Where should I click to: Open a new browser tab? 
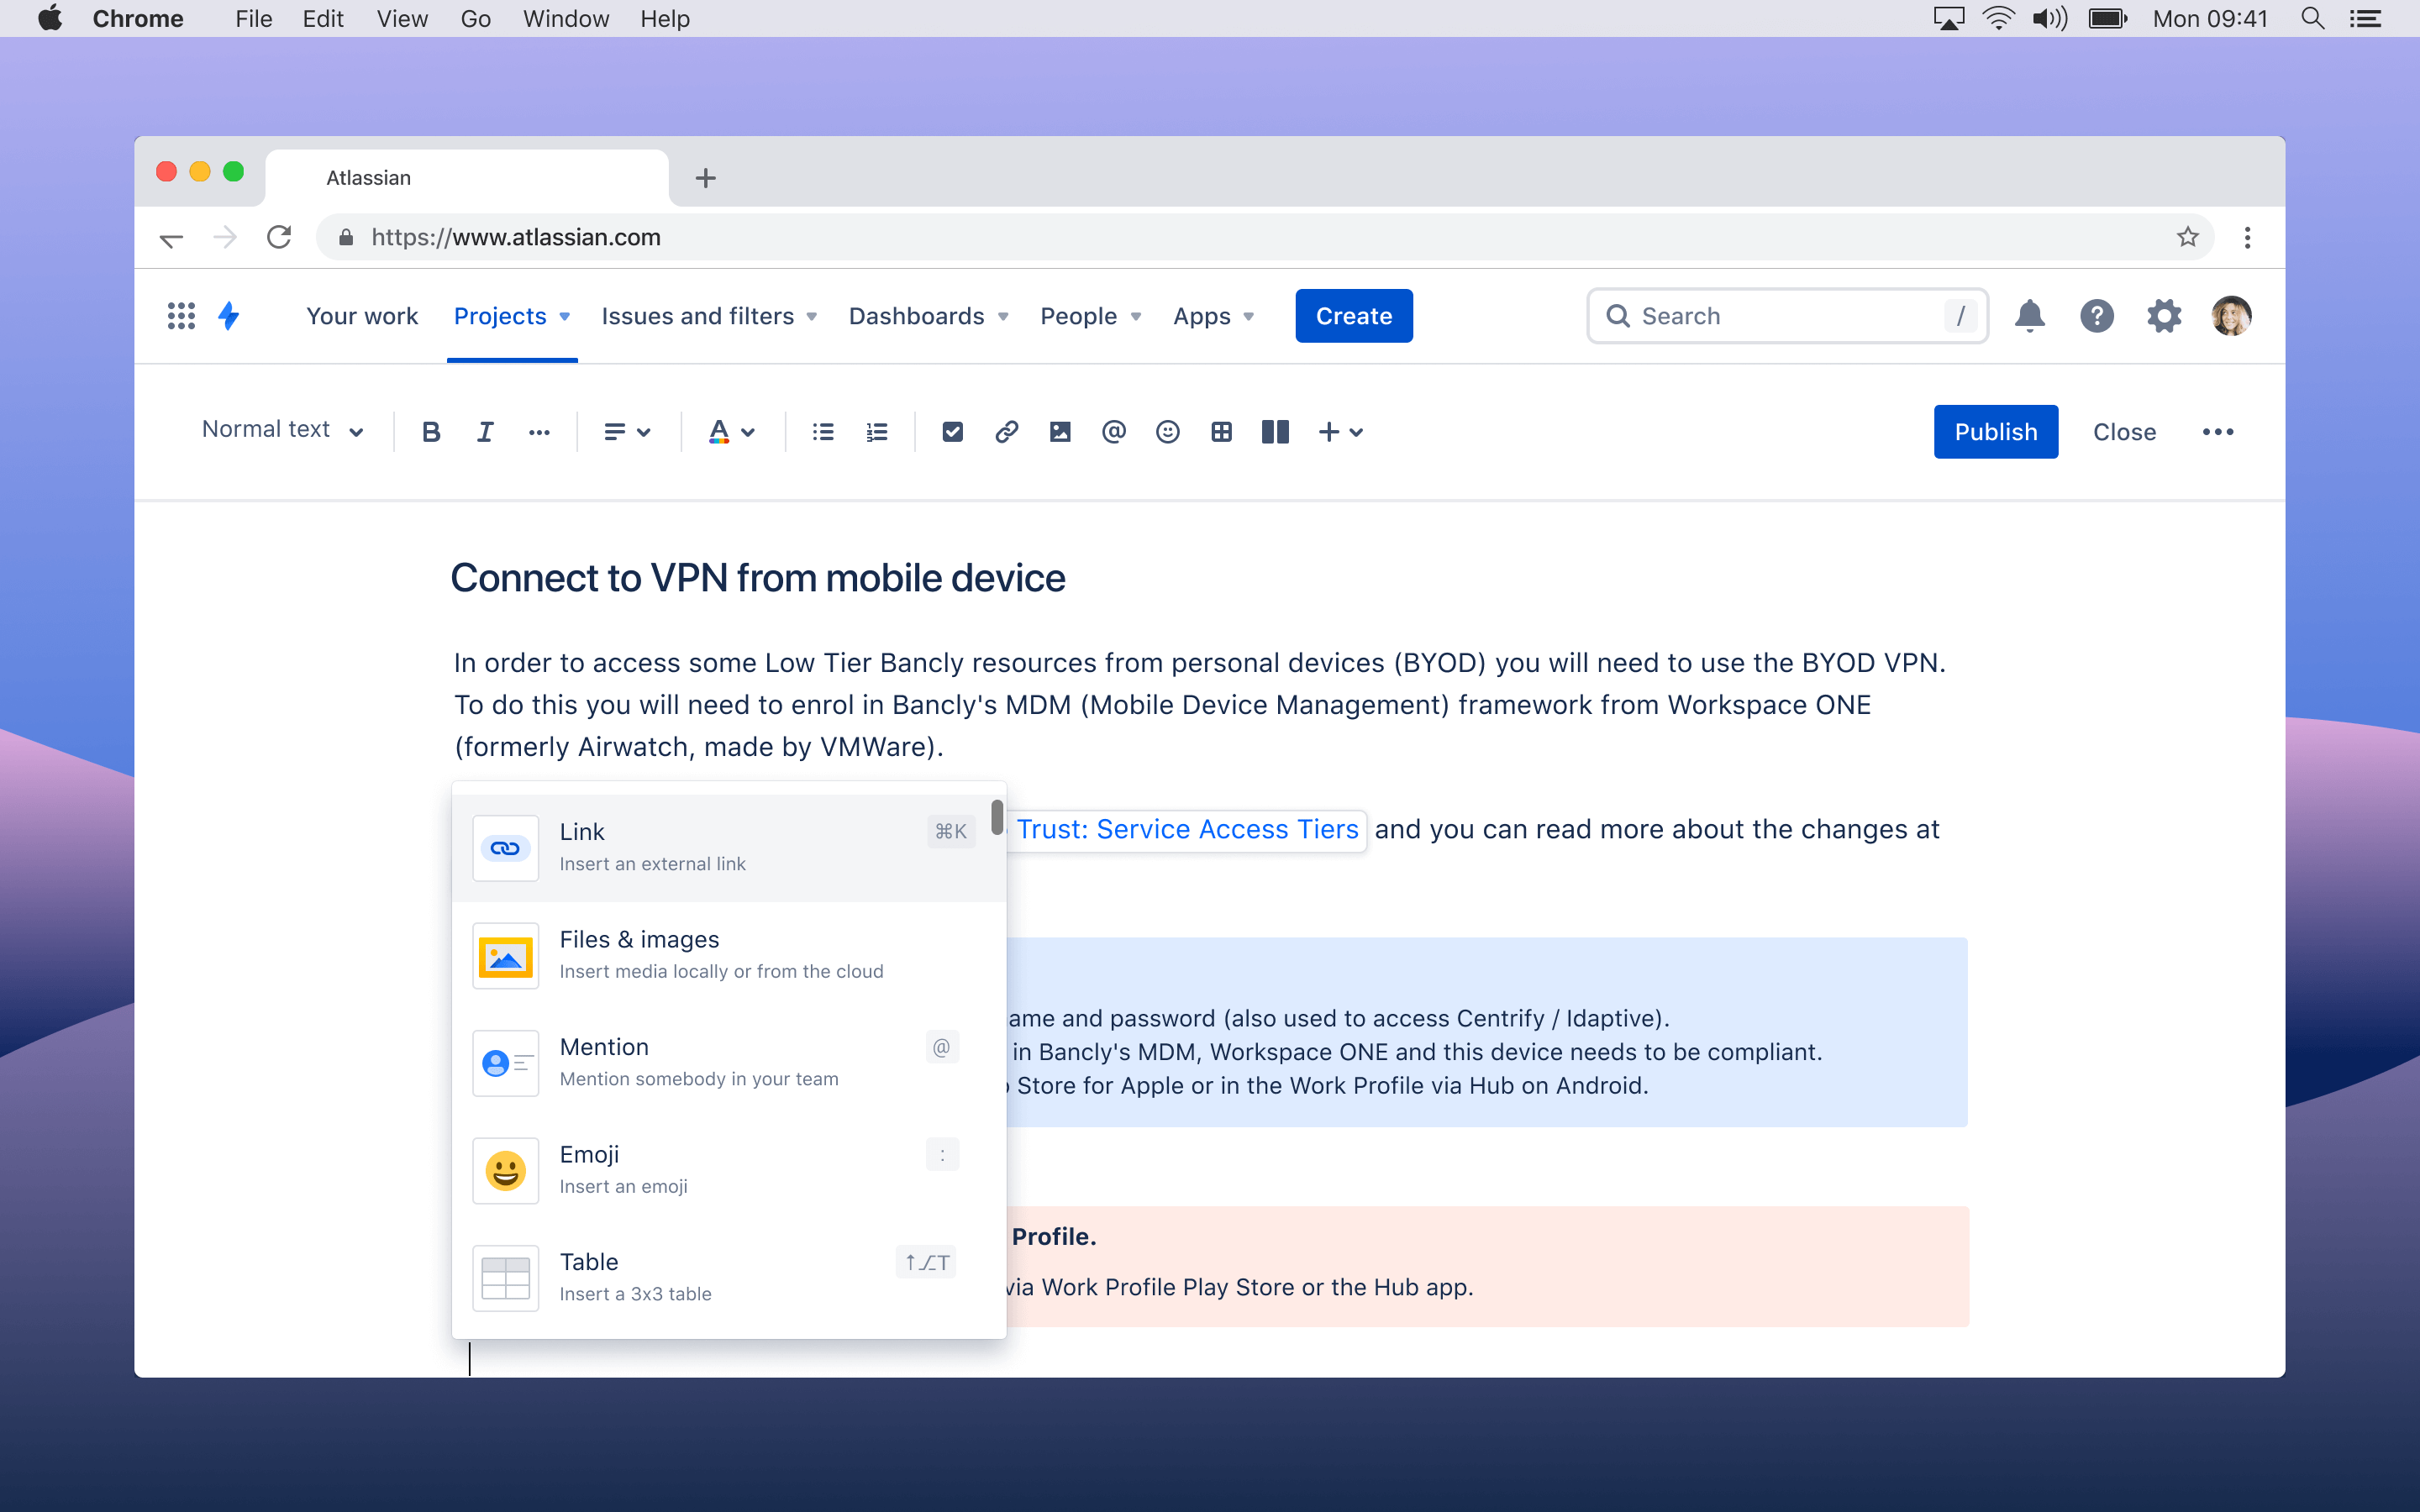click(x=706, y=178)
